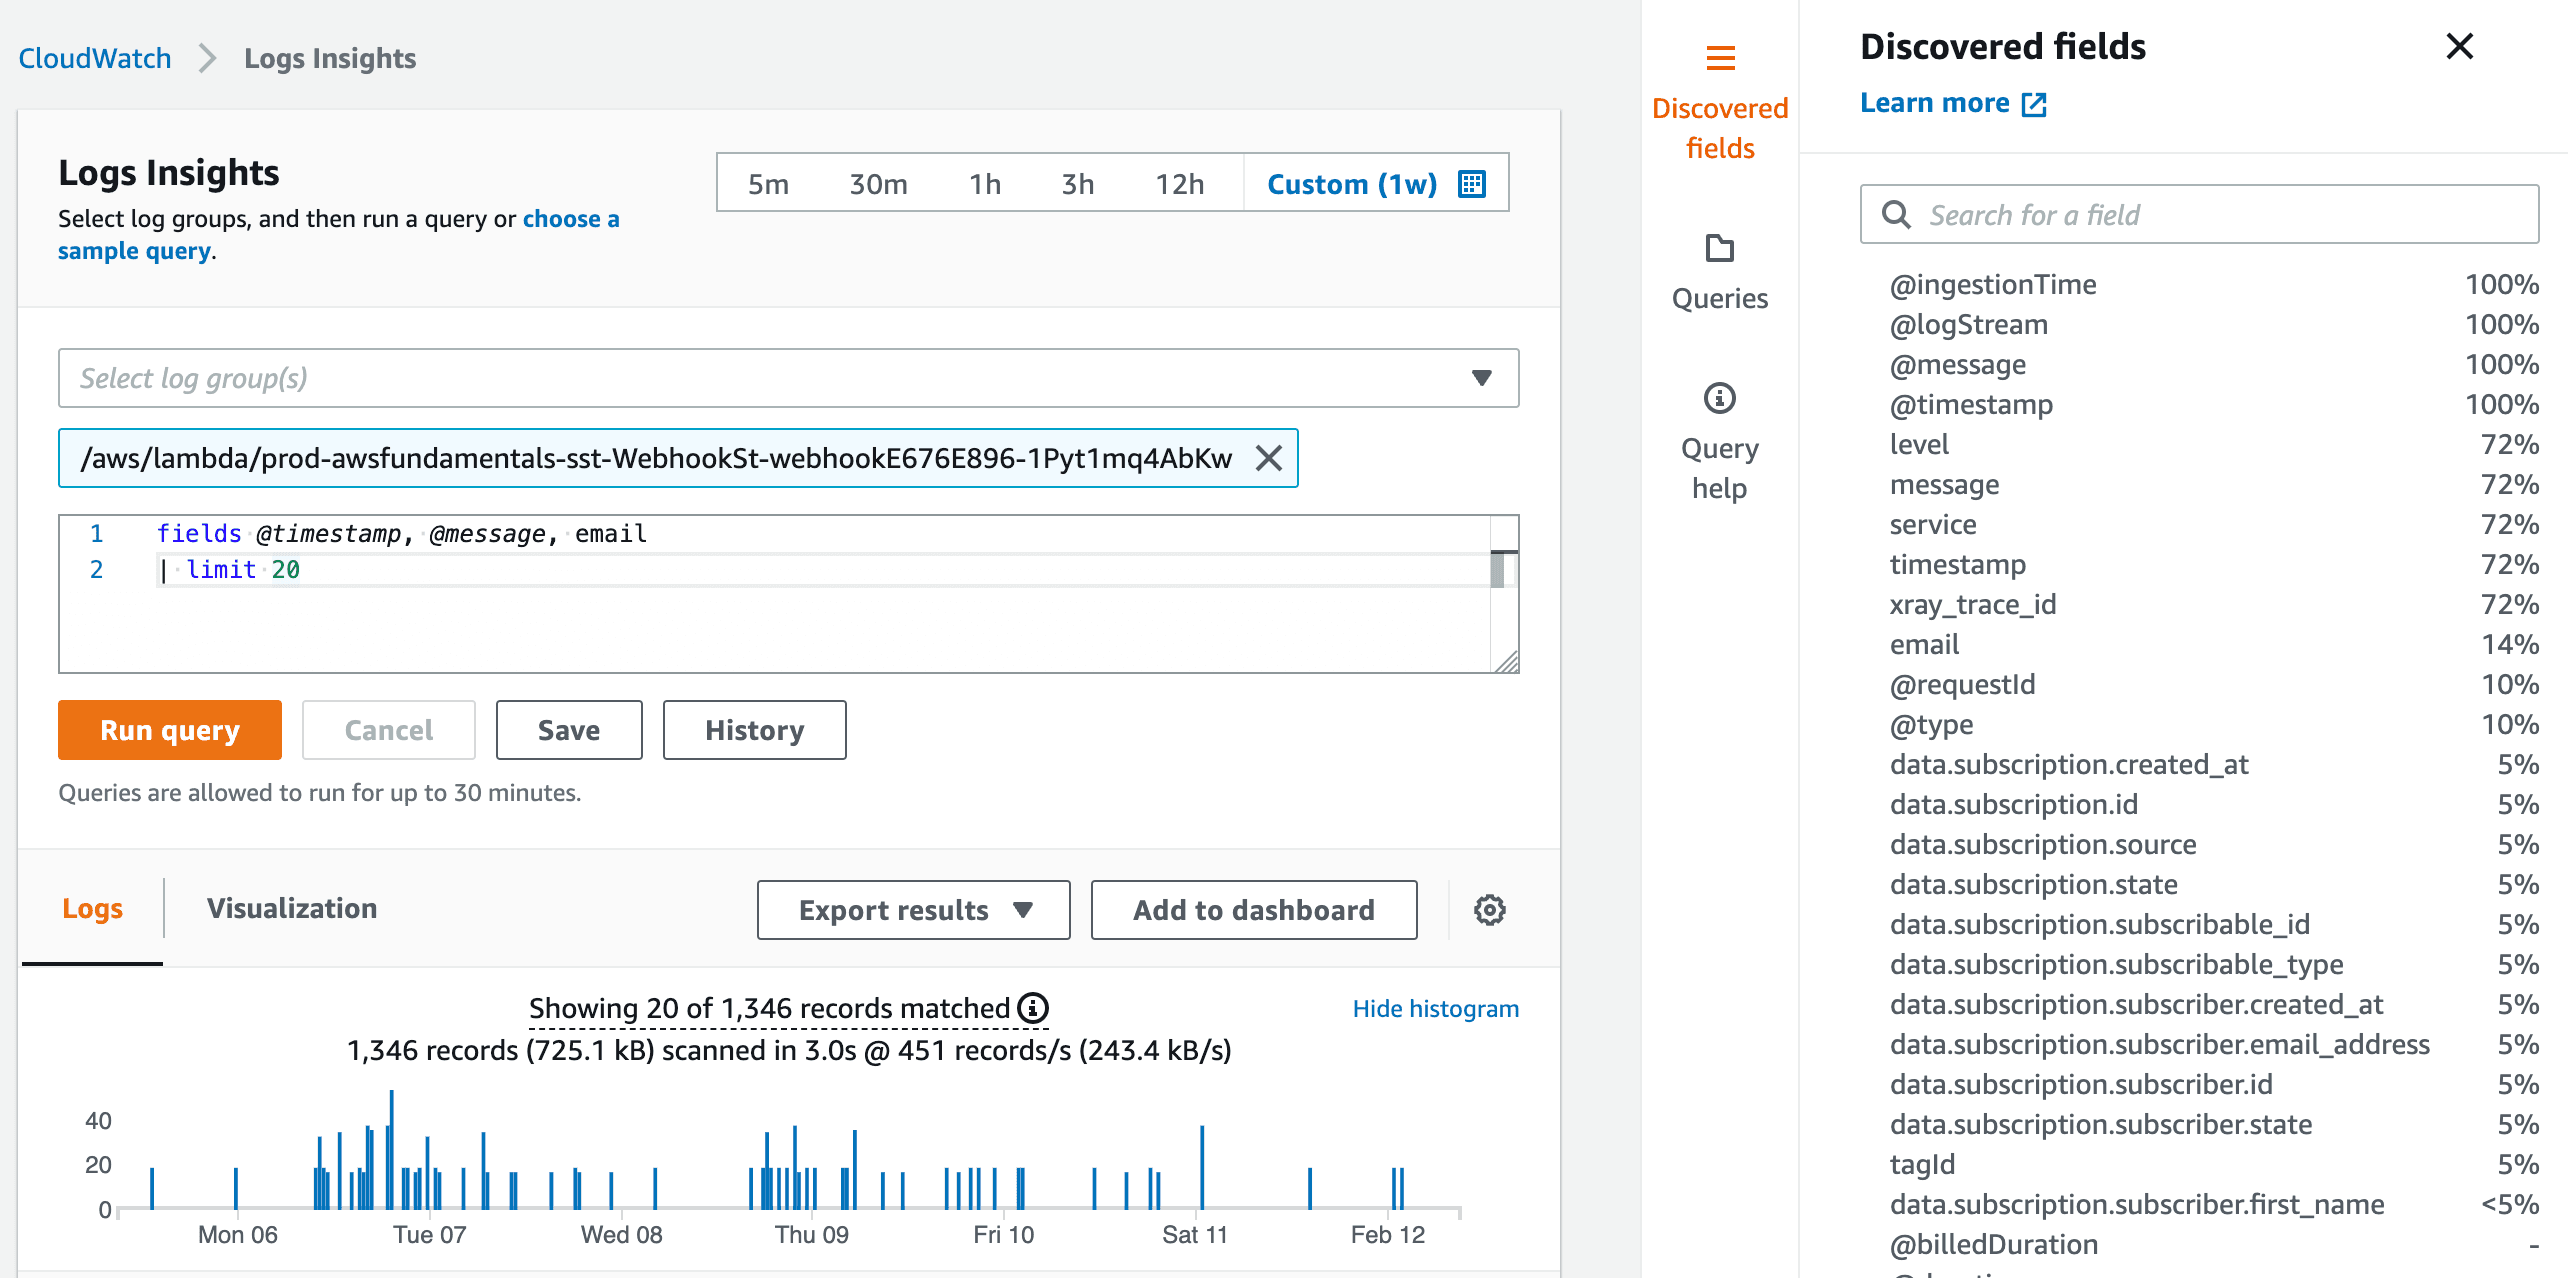
Task: Remove the selected webhook log group
Action: pos(1269,458)
